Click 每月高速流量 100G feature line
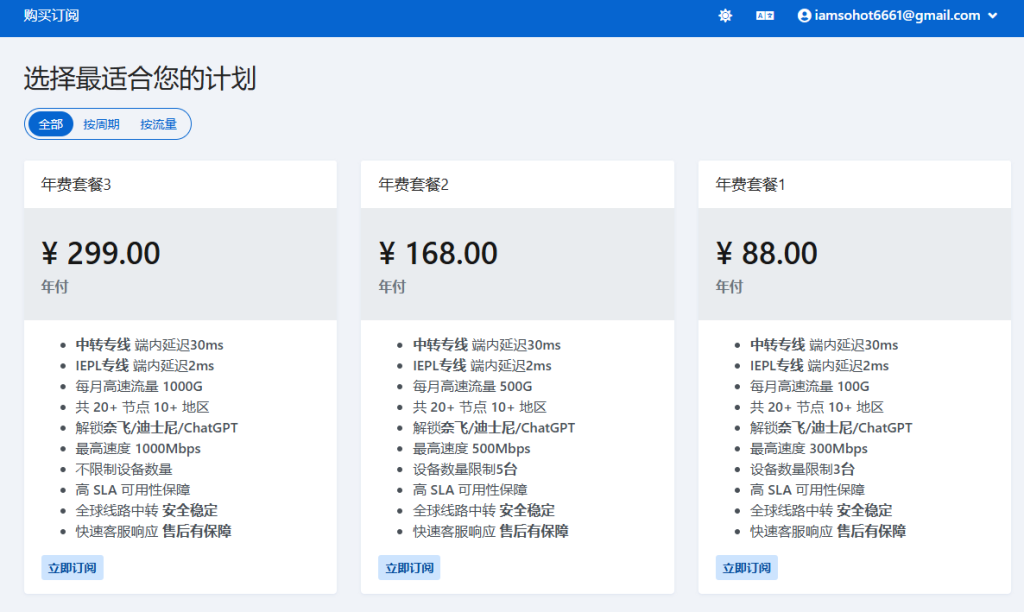This screenshot has width=1024, height=612. pos(810,386)
